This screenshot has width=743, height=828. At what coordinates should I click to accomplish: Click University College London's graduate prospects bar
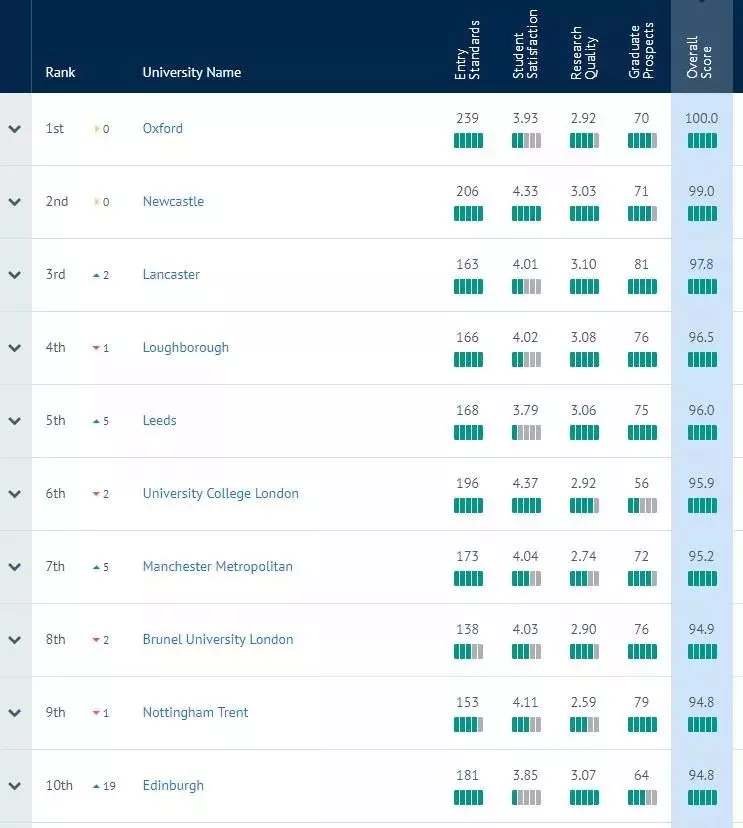click(643, 505)
